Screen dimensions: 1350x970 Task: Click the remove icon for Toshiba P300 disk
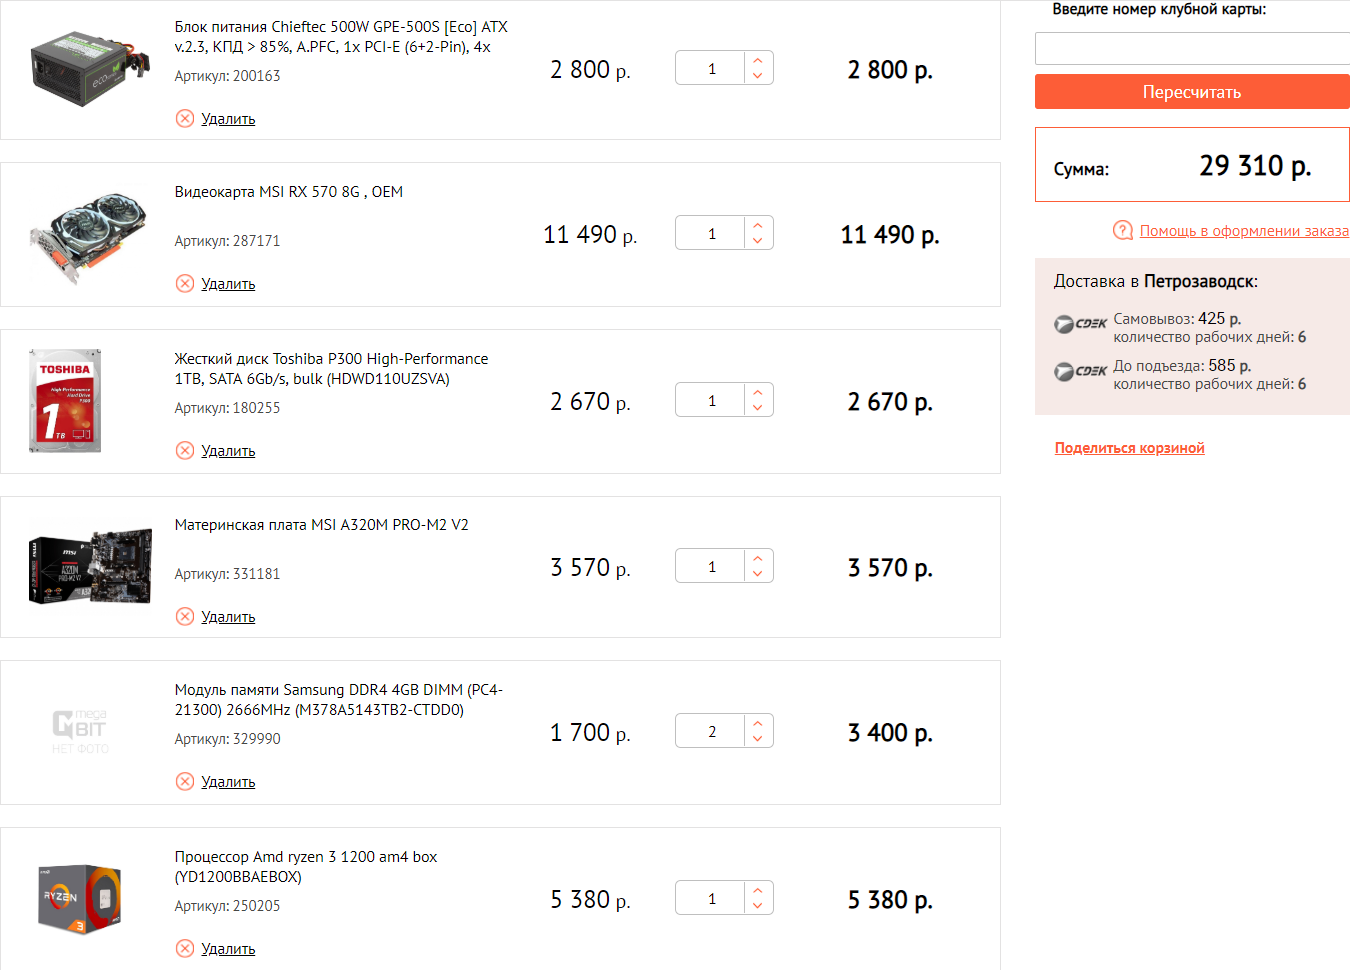185,451
